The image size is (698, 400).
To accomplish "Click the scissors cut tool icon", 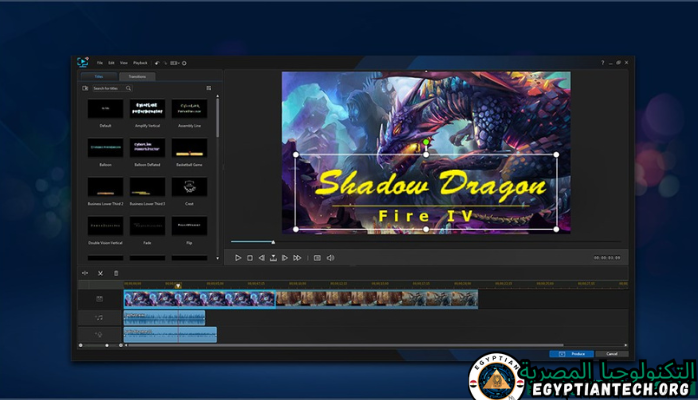I will point(100,273).
